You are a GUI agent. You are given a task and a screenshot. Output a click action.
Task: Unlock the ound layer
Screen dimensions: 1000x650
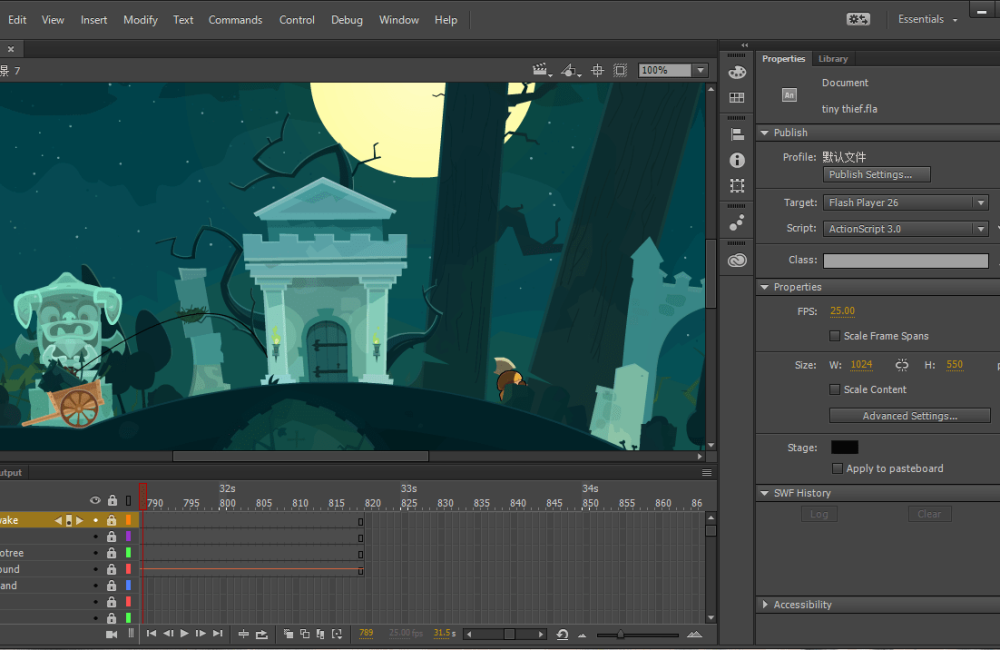[x=112, y=569]
